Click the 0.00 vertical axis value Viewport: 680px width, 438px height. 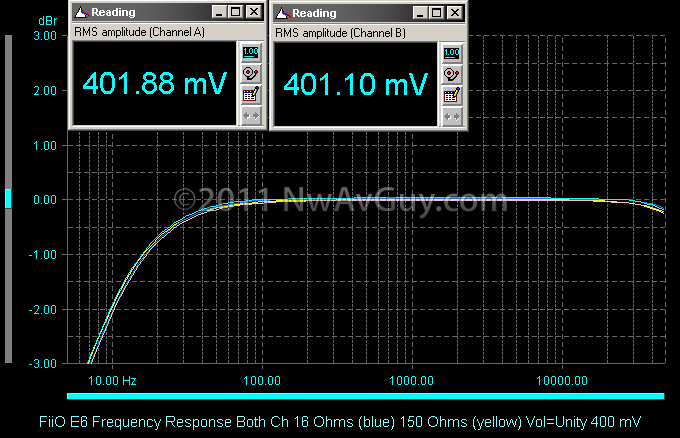click(45, 200)
